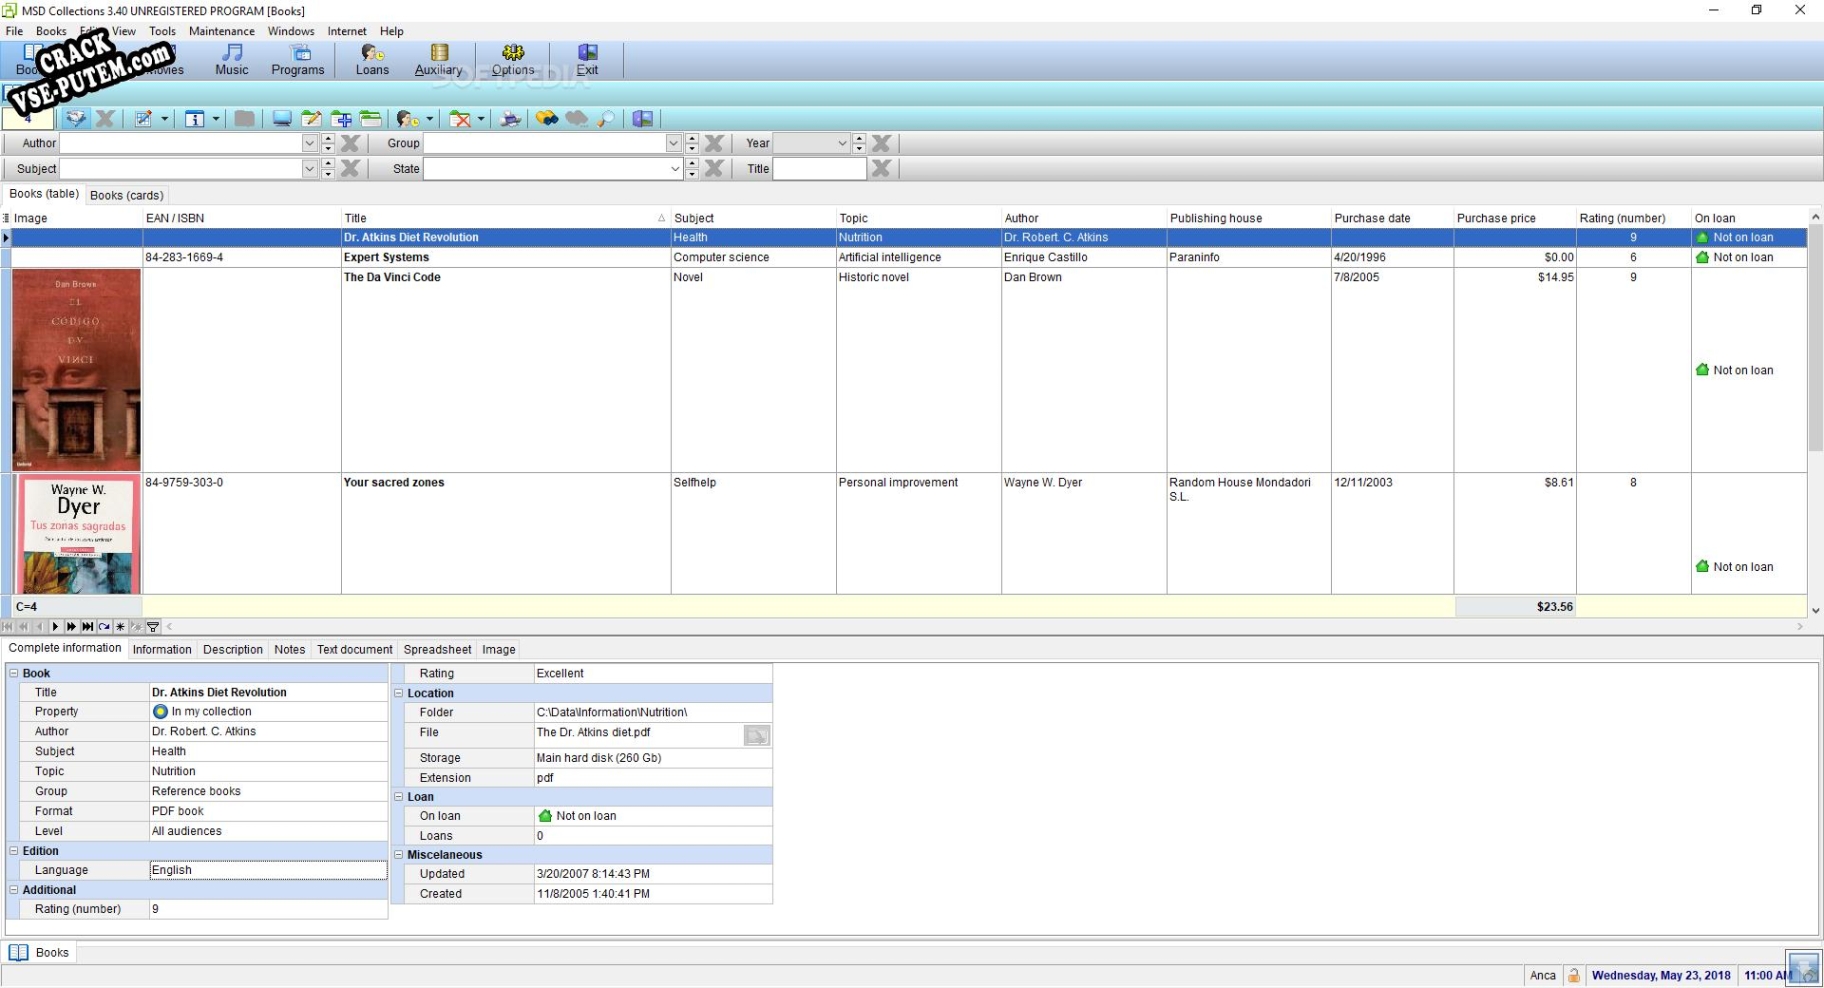Clear the Author filter with X
The image size is (1824, 988).
click(350, 143)
